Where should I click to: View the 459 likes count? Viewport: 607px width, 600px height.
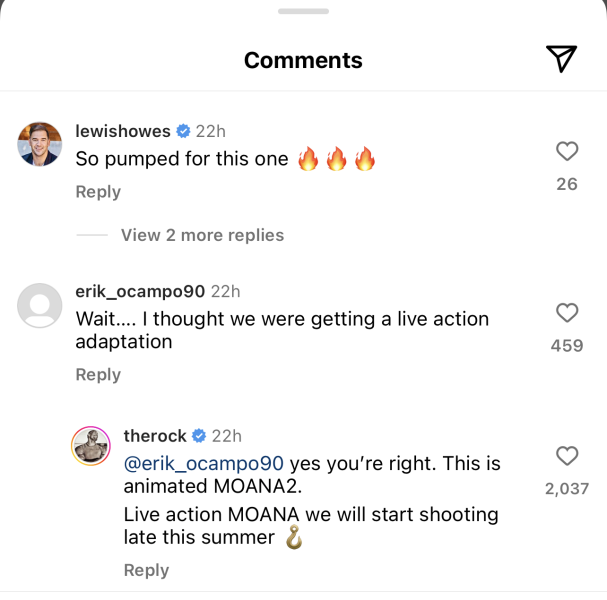(567, 346)
